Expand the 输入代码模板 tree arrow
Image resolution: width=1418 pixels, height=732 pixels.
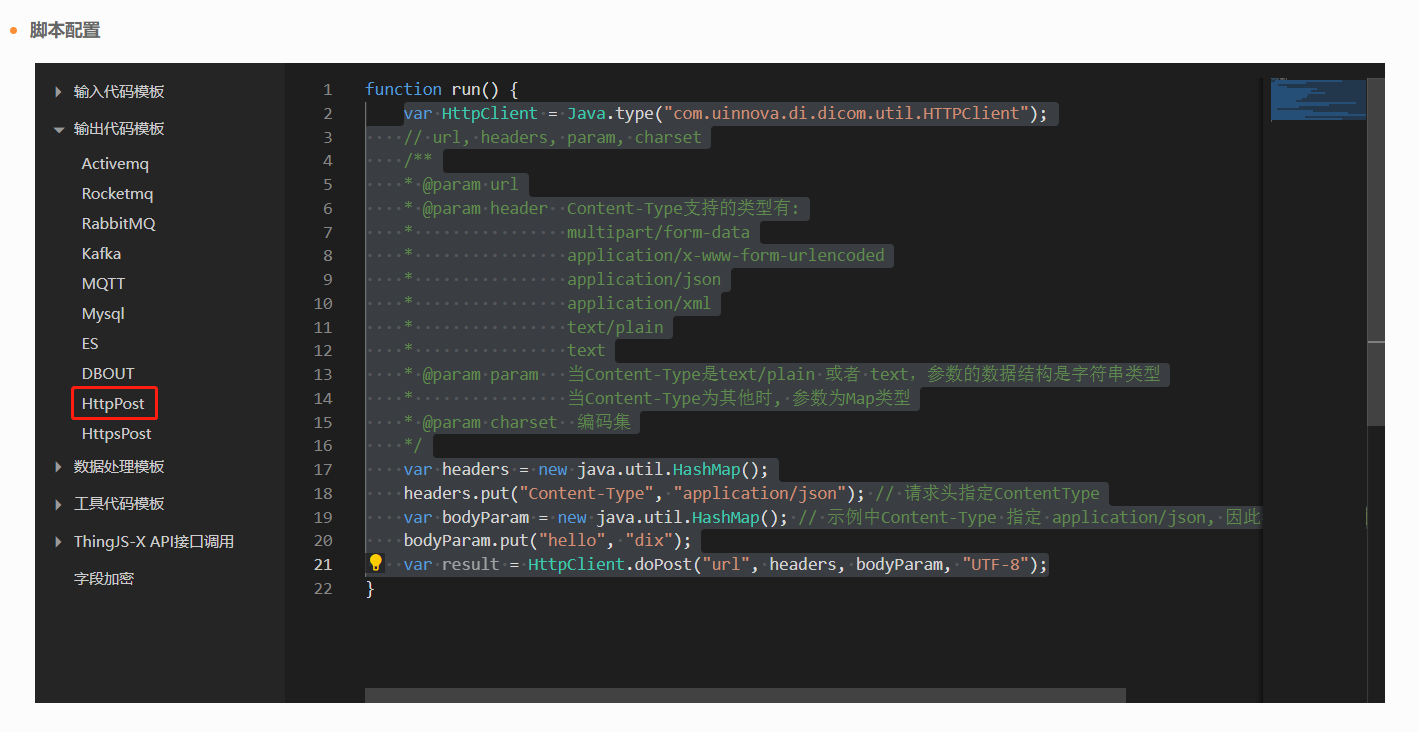(58, 92)
